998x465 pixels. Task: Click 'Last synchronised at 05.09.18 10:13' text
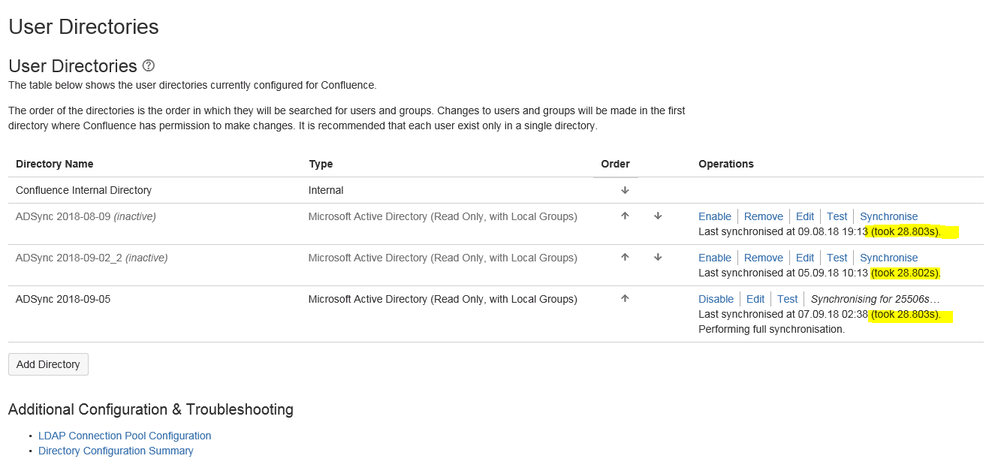click(783, 273)
